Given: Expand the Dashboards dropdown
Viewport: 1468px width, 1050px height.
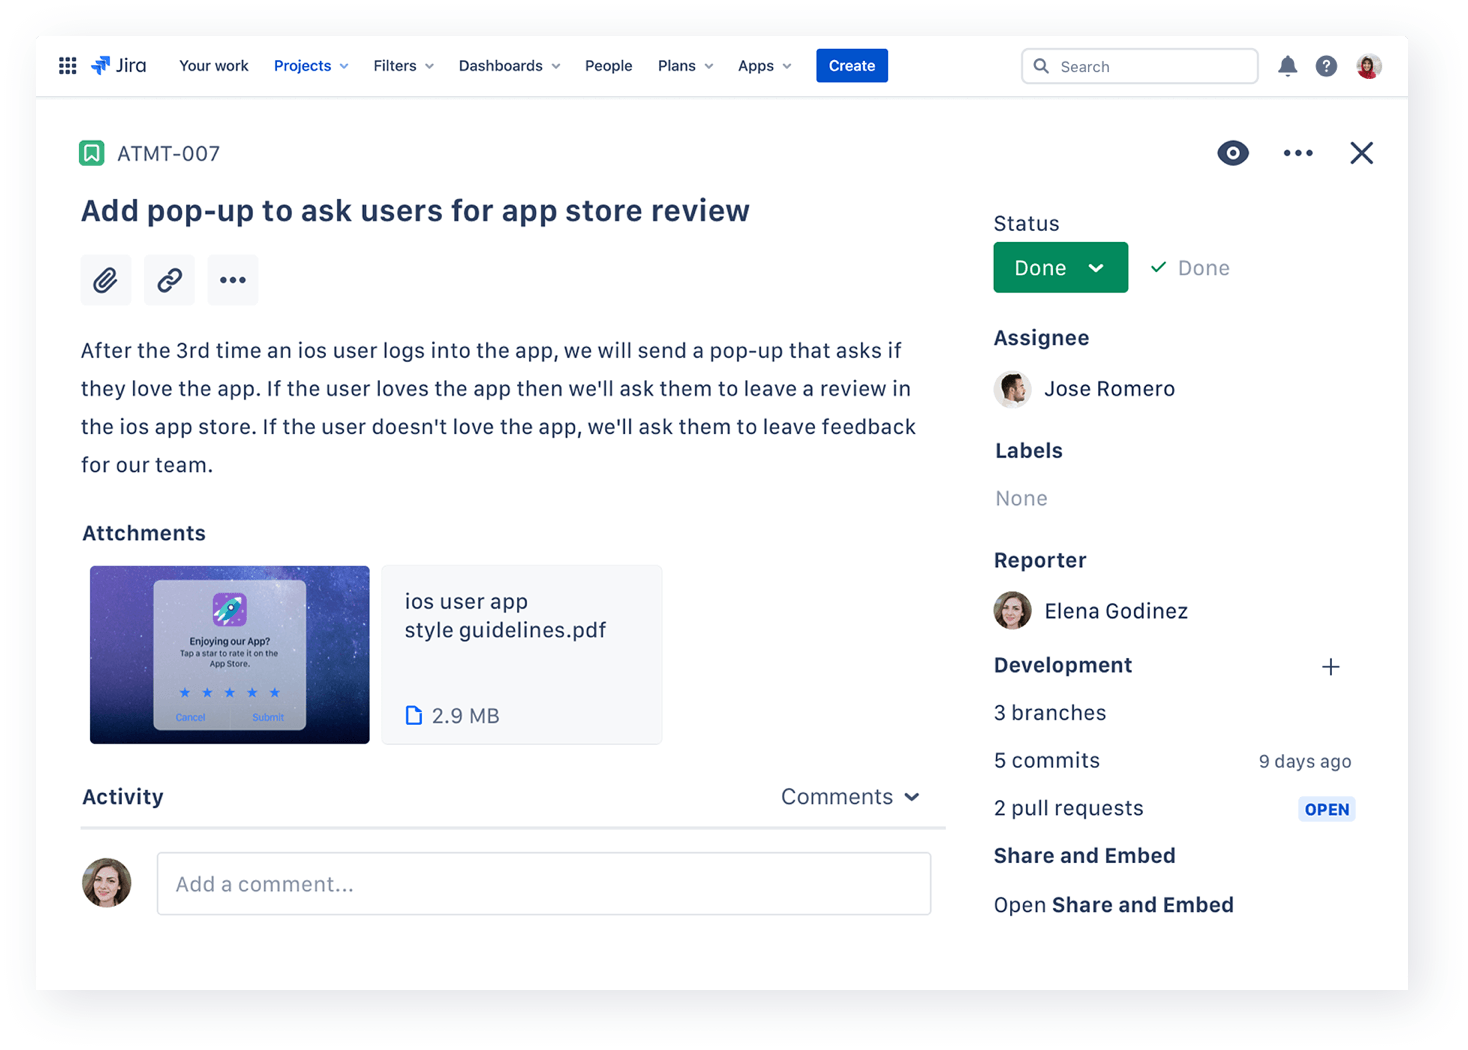Looking at the screenshot, I should (x=510, y=66).
